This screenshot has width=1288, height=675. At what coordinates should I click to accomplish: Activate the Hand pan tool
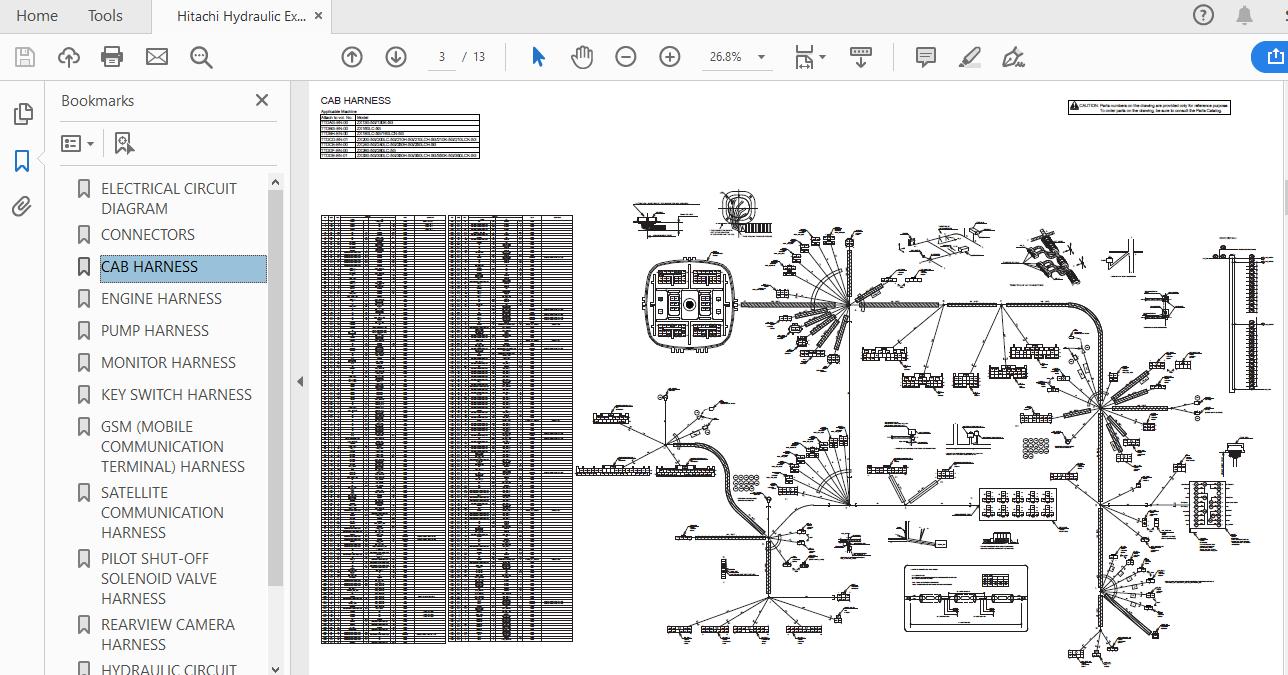[x=582, y=57]
